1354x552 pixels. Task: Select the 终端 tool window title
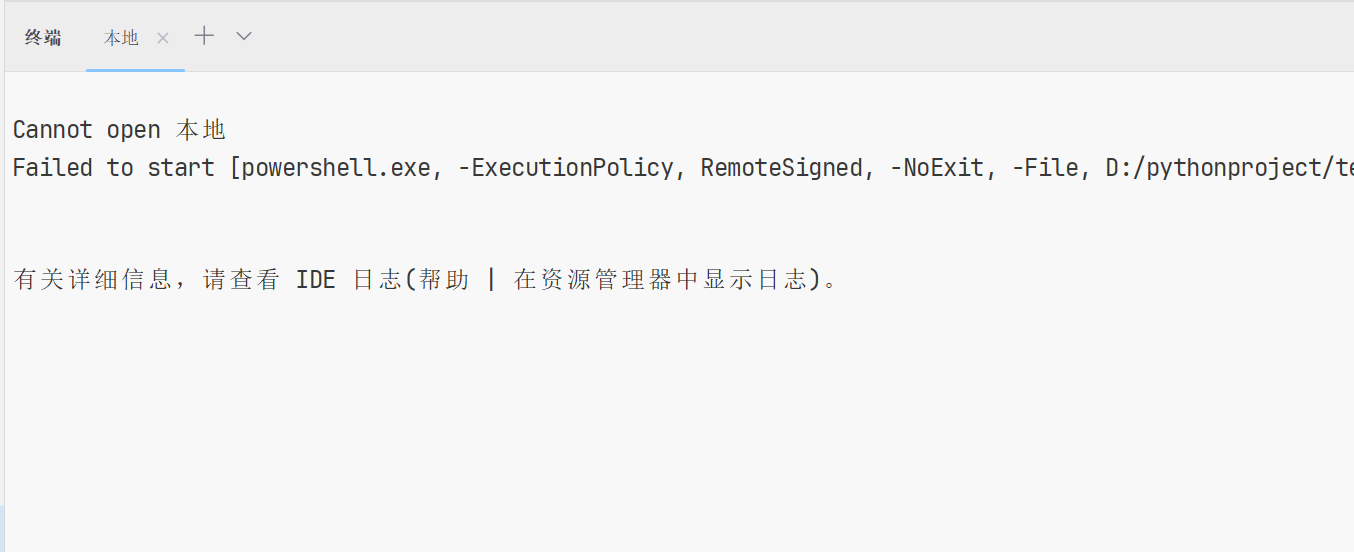[x=43, y=37]
